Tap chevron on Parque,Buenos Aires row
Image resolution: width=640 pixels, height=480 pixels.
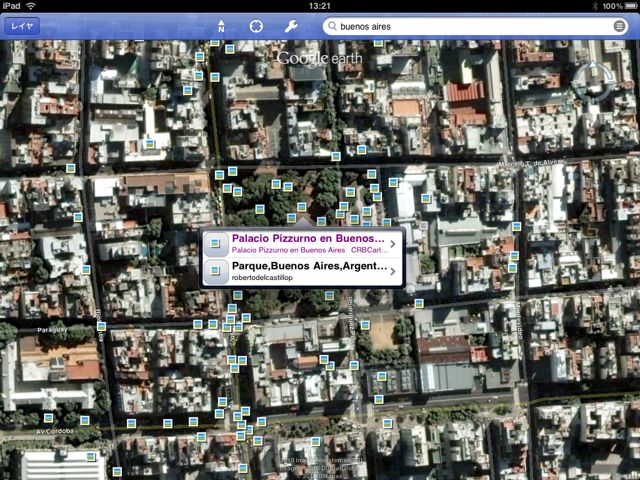393,271
